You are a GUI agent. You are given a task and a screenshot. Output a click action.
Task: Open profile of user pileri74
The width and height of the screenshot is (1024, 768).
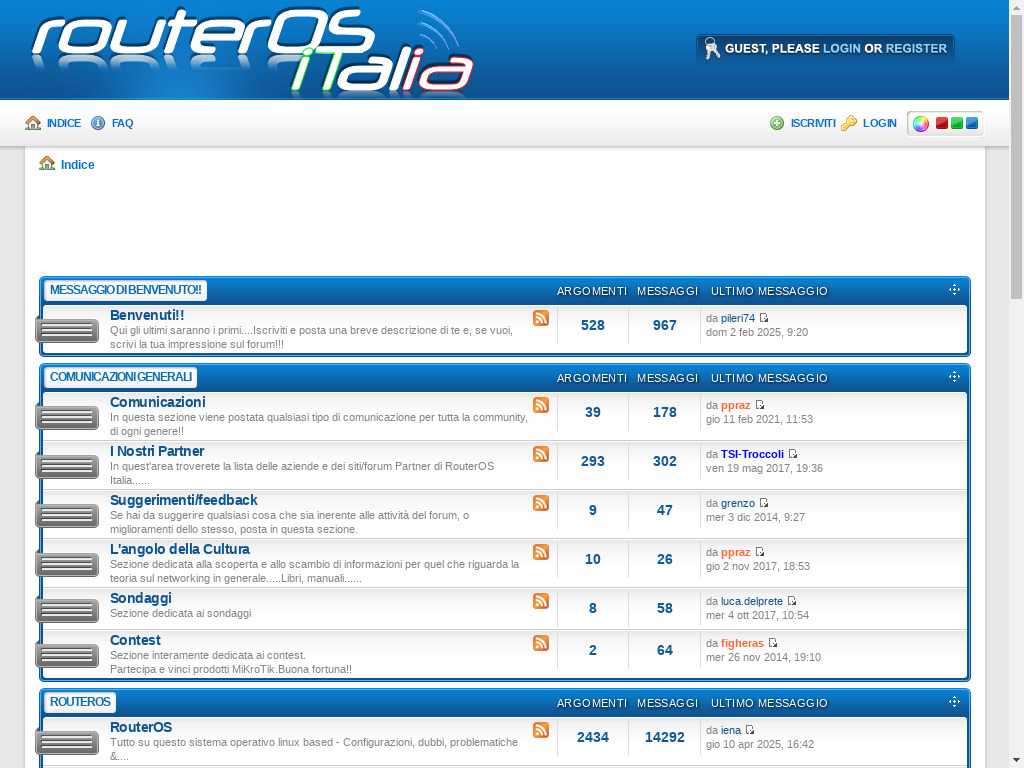pos(738,318)
